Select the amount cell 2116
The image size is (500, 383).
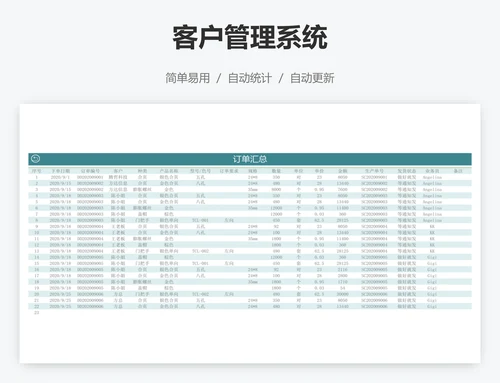point(342,269)
